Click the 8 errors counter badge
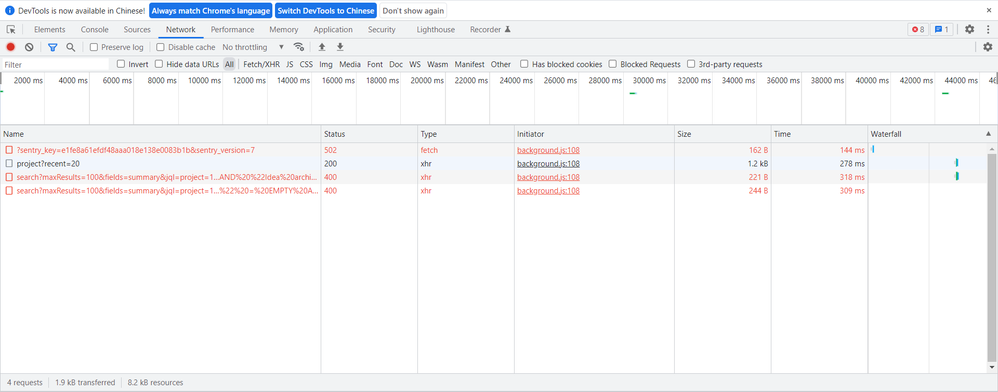The image size is (998, 392). 917,29
